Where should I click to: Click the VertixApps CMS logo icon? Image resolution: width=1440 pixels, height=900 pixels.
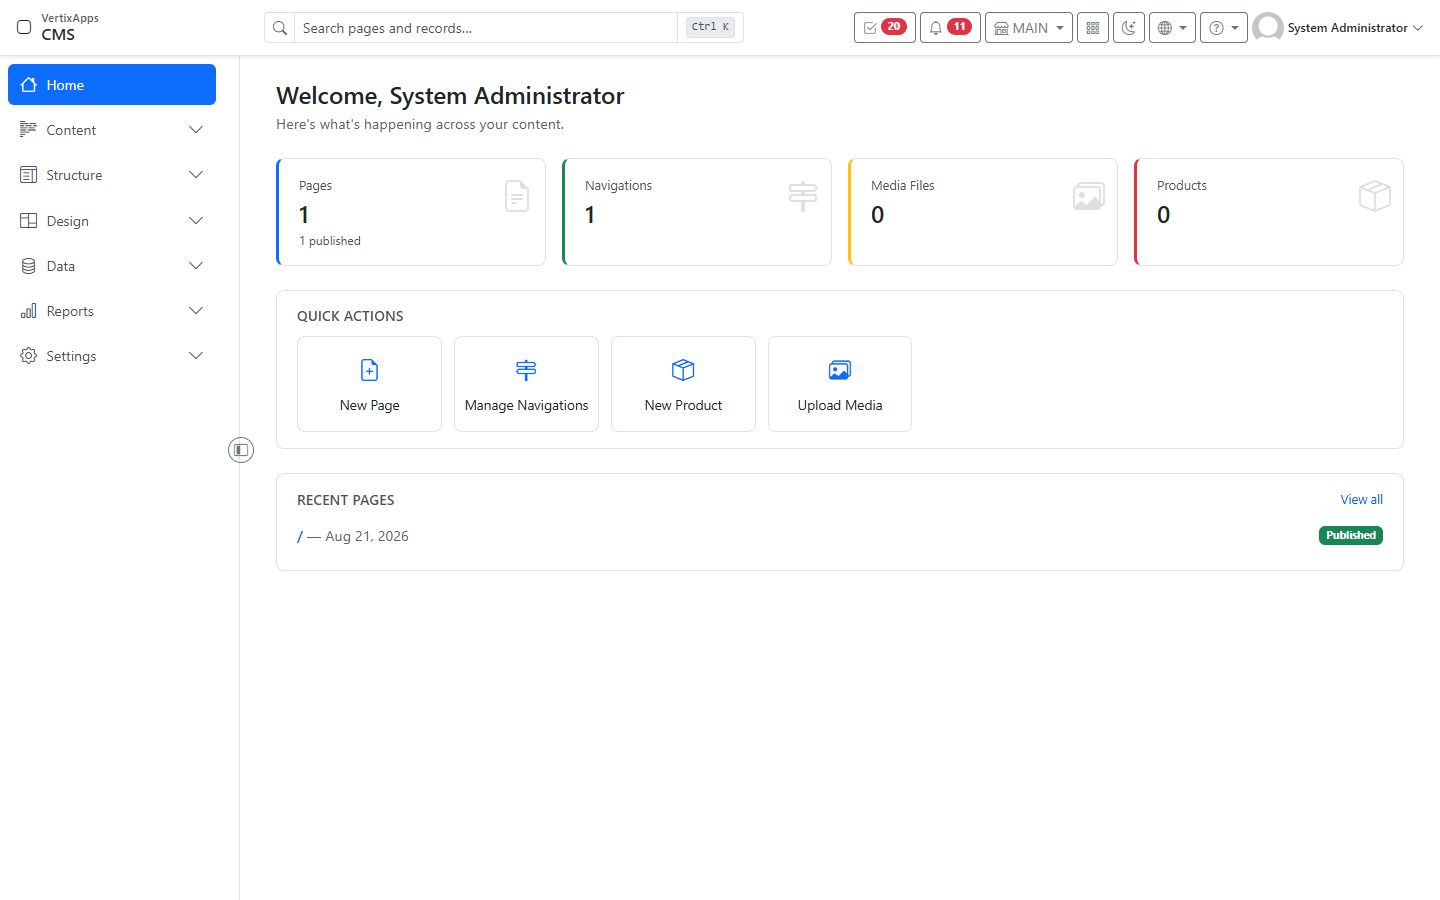(24, 27)
